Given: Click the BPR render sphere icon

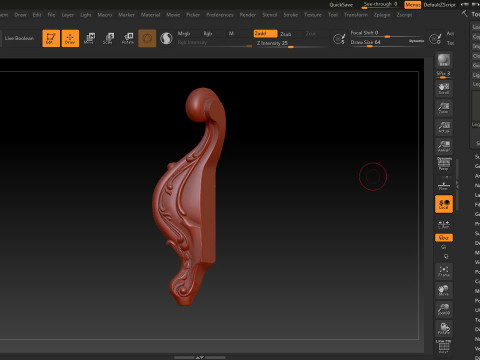Looking at the screenshot, I should click(x=444, y=60).
